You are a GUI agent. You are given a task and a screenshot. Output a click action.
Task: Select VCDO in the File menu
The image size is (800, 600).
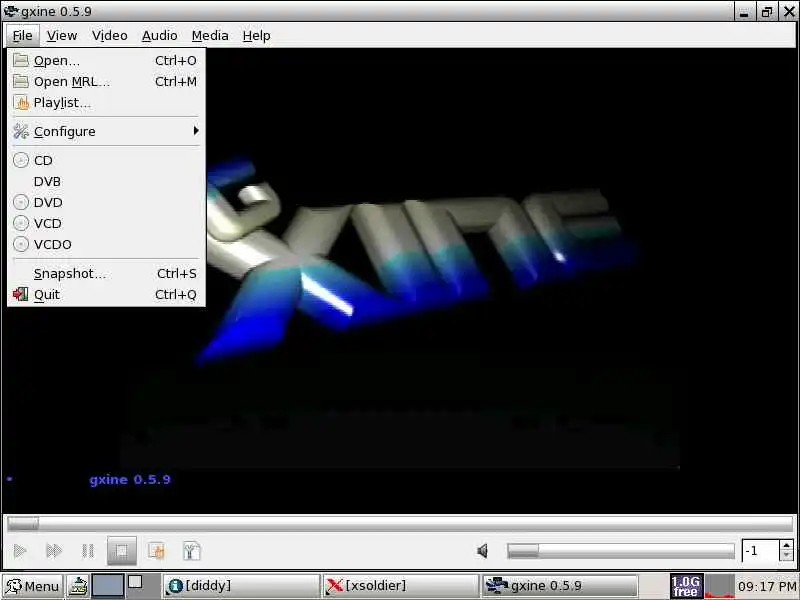(106, 244)
